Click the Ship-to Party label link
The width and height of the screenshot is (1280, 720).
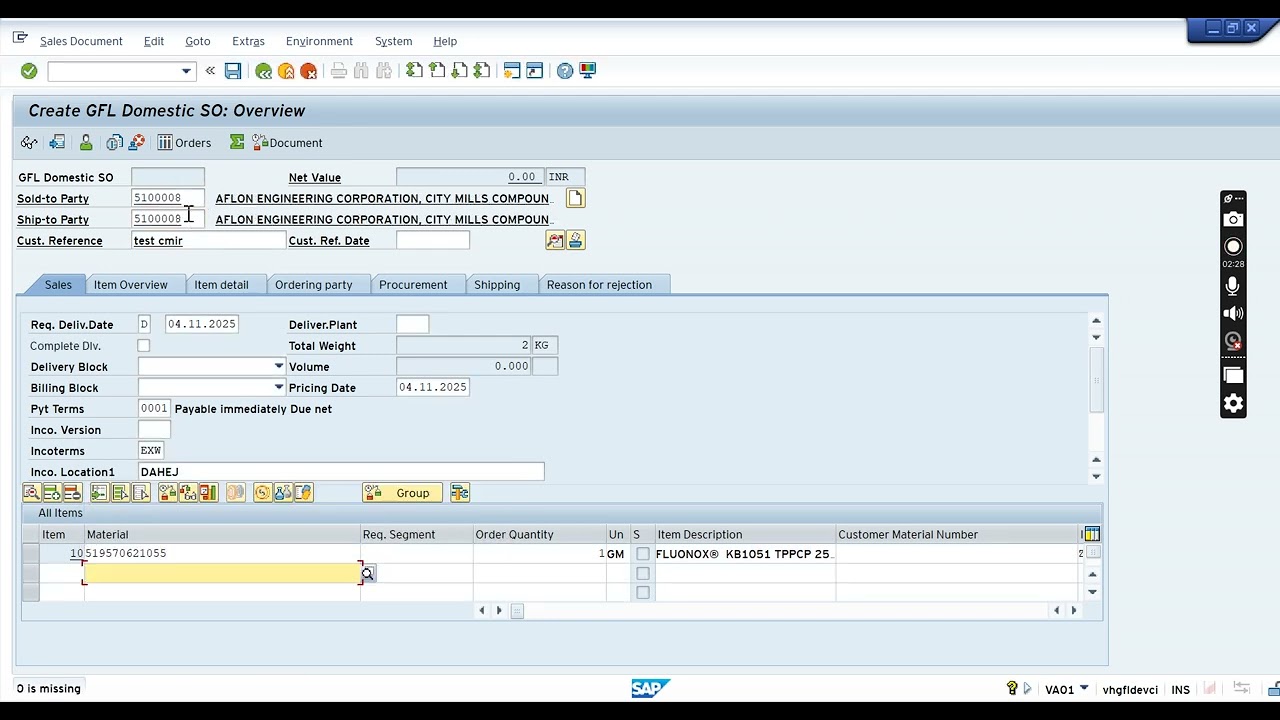coord(53,220)
